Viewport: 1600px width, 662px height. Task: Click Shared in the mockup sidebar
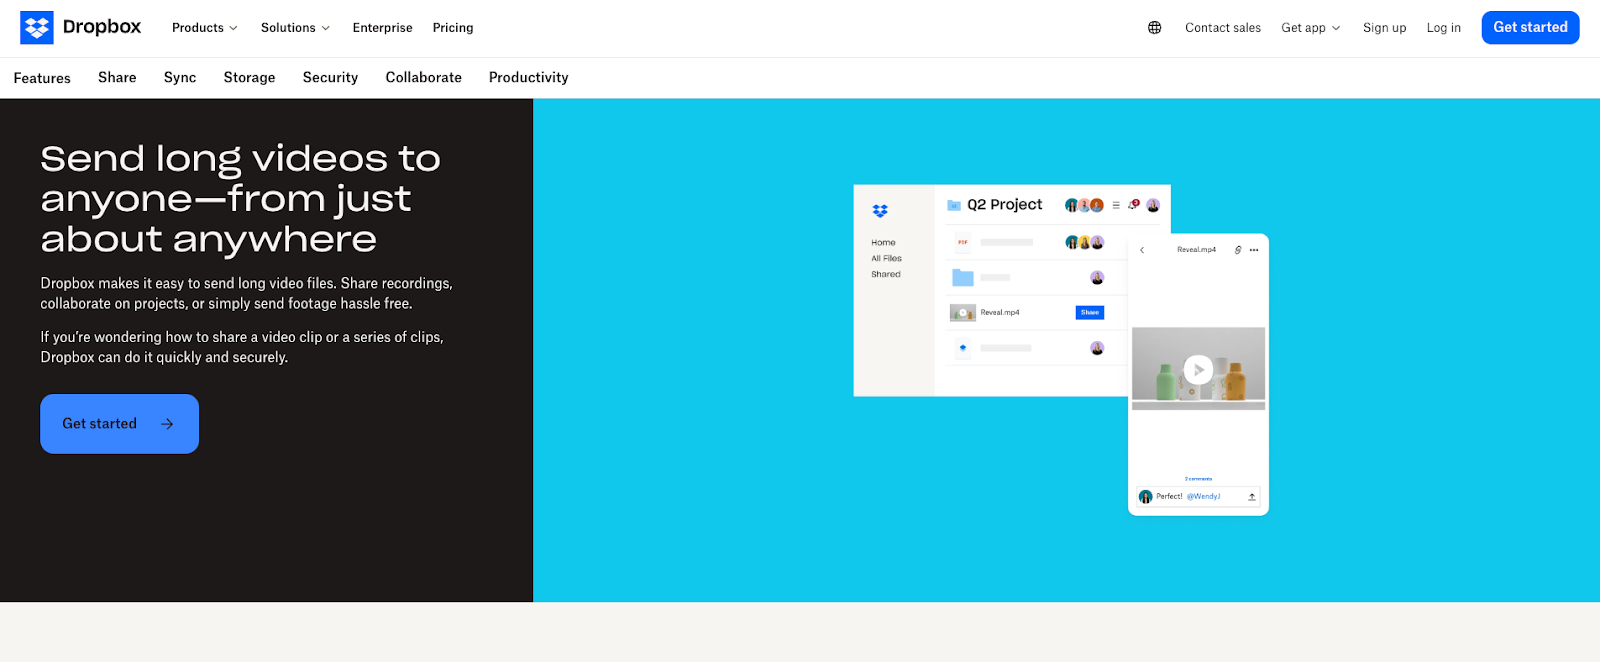point(885,274)
